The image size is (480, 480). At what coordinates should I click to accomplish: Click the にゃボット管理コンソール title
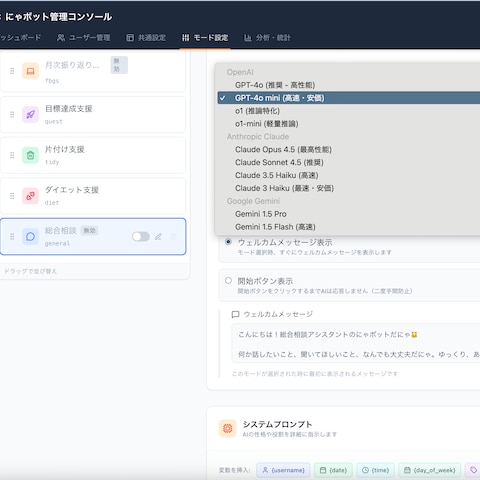[59, 17]
